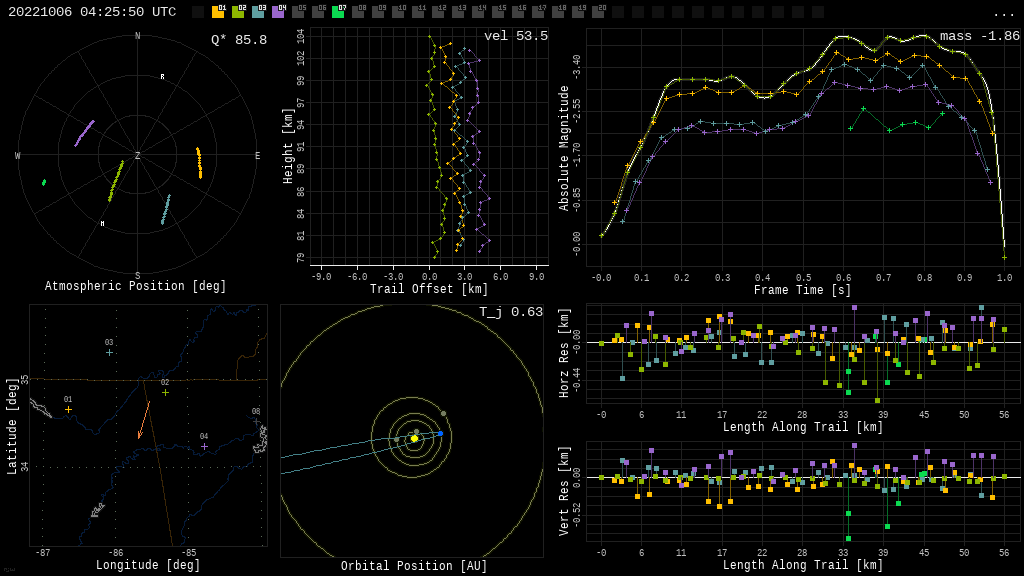Click the UTC timestamp at top left
Screen dimensions: 1024x576
point(92,12)
